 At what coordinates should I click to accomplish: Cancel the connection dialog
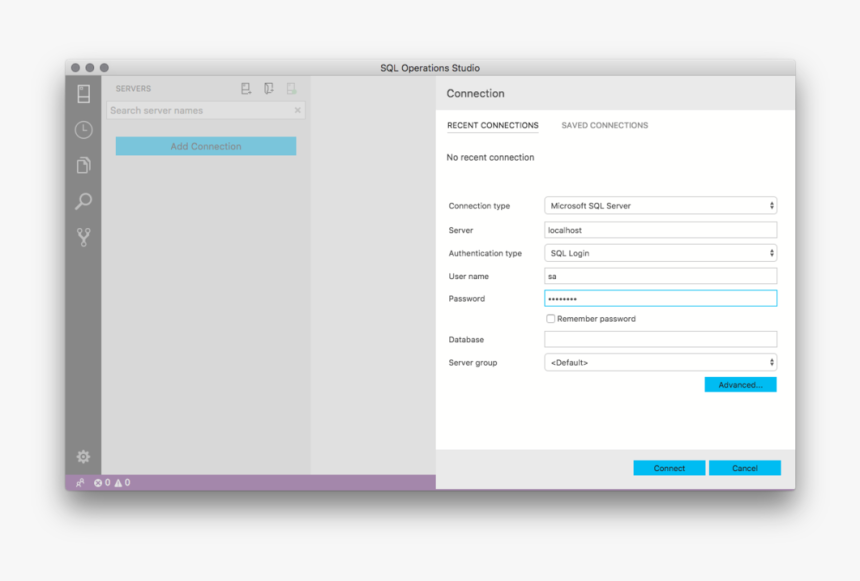click(x=745, y=468)
